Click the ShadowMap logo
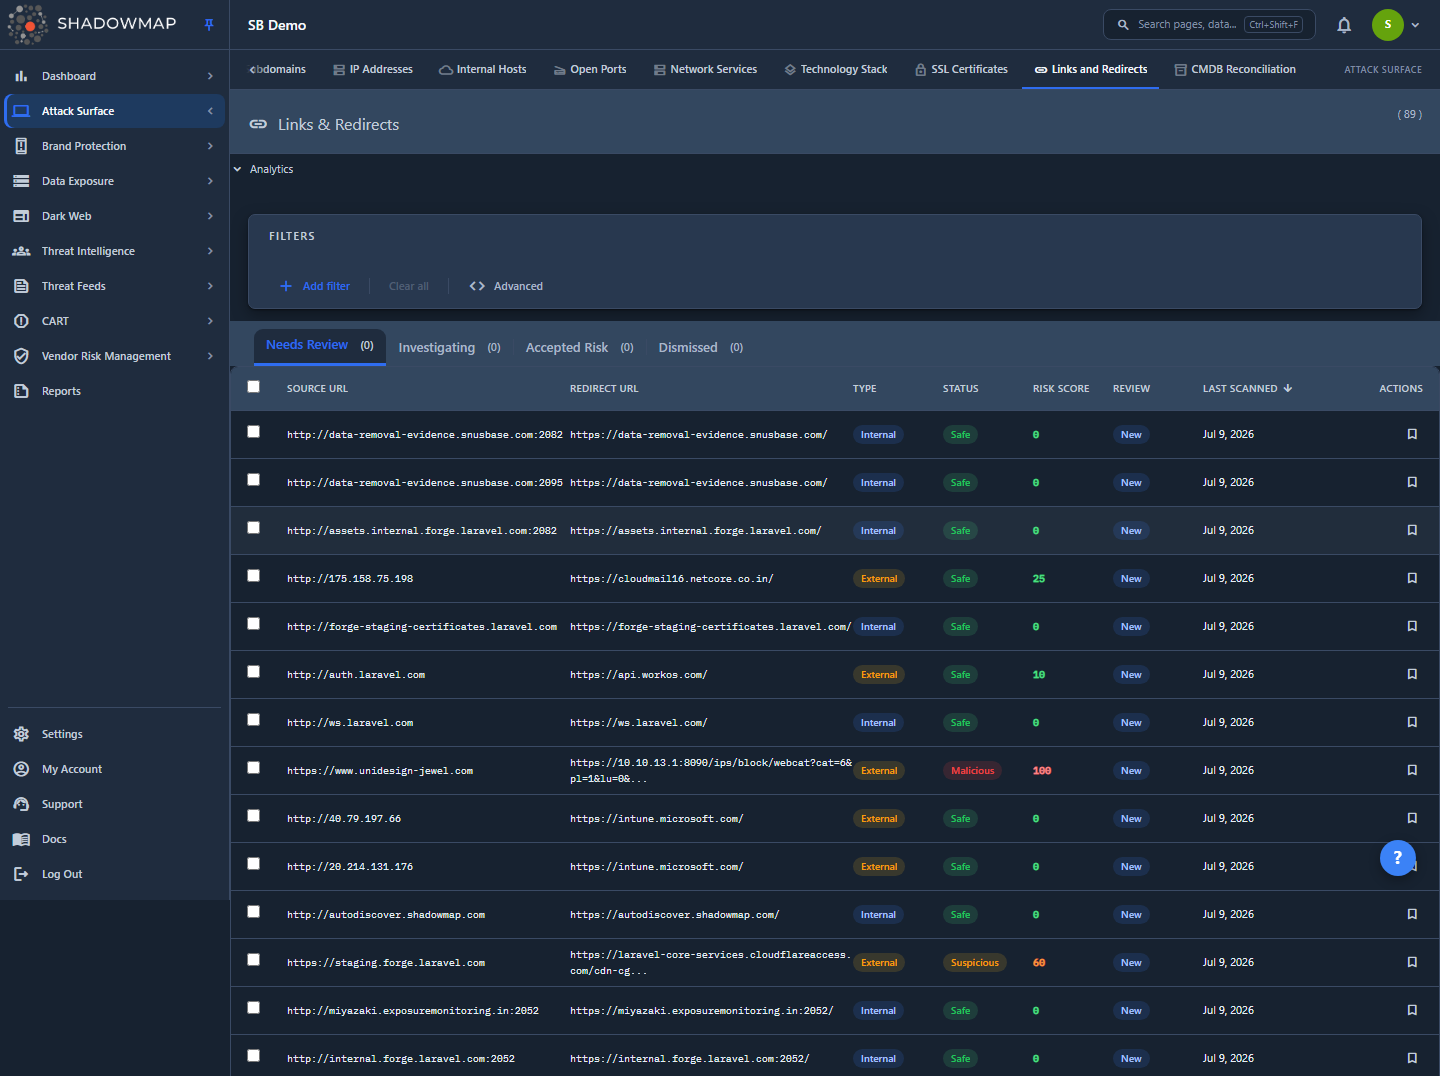 (92, 24)
